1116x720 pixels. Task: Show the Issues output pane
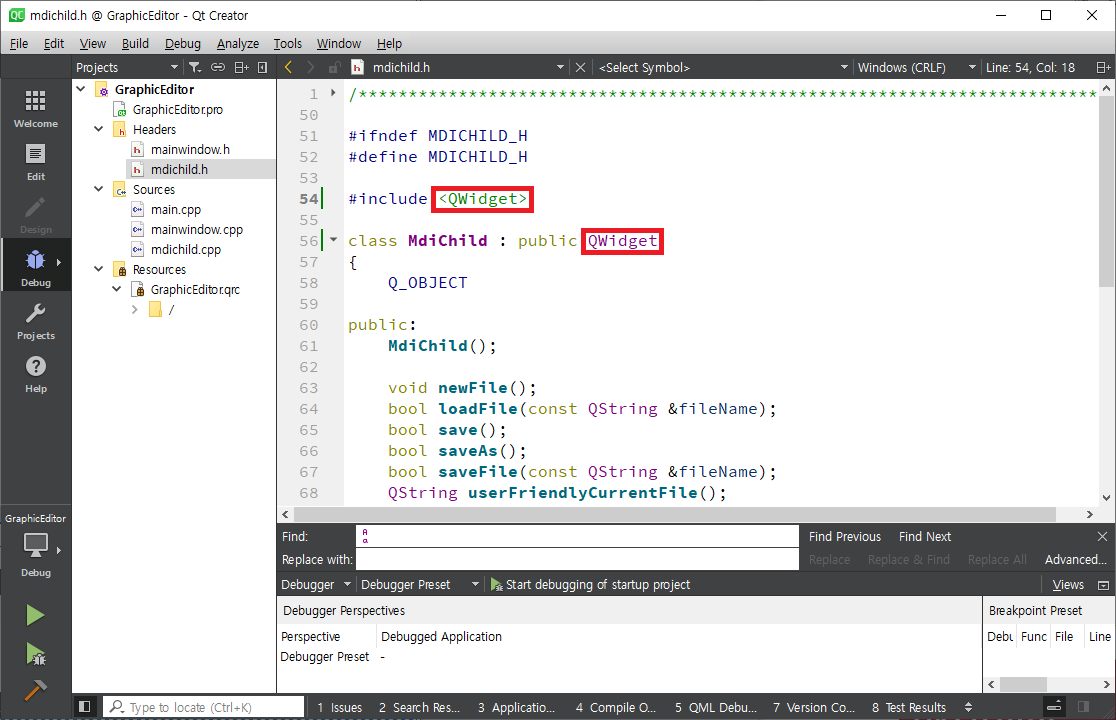339,707
